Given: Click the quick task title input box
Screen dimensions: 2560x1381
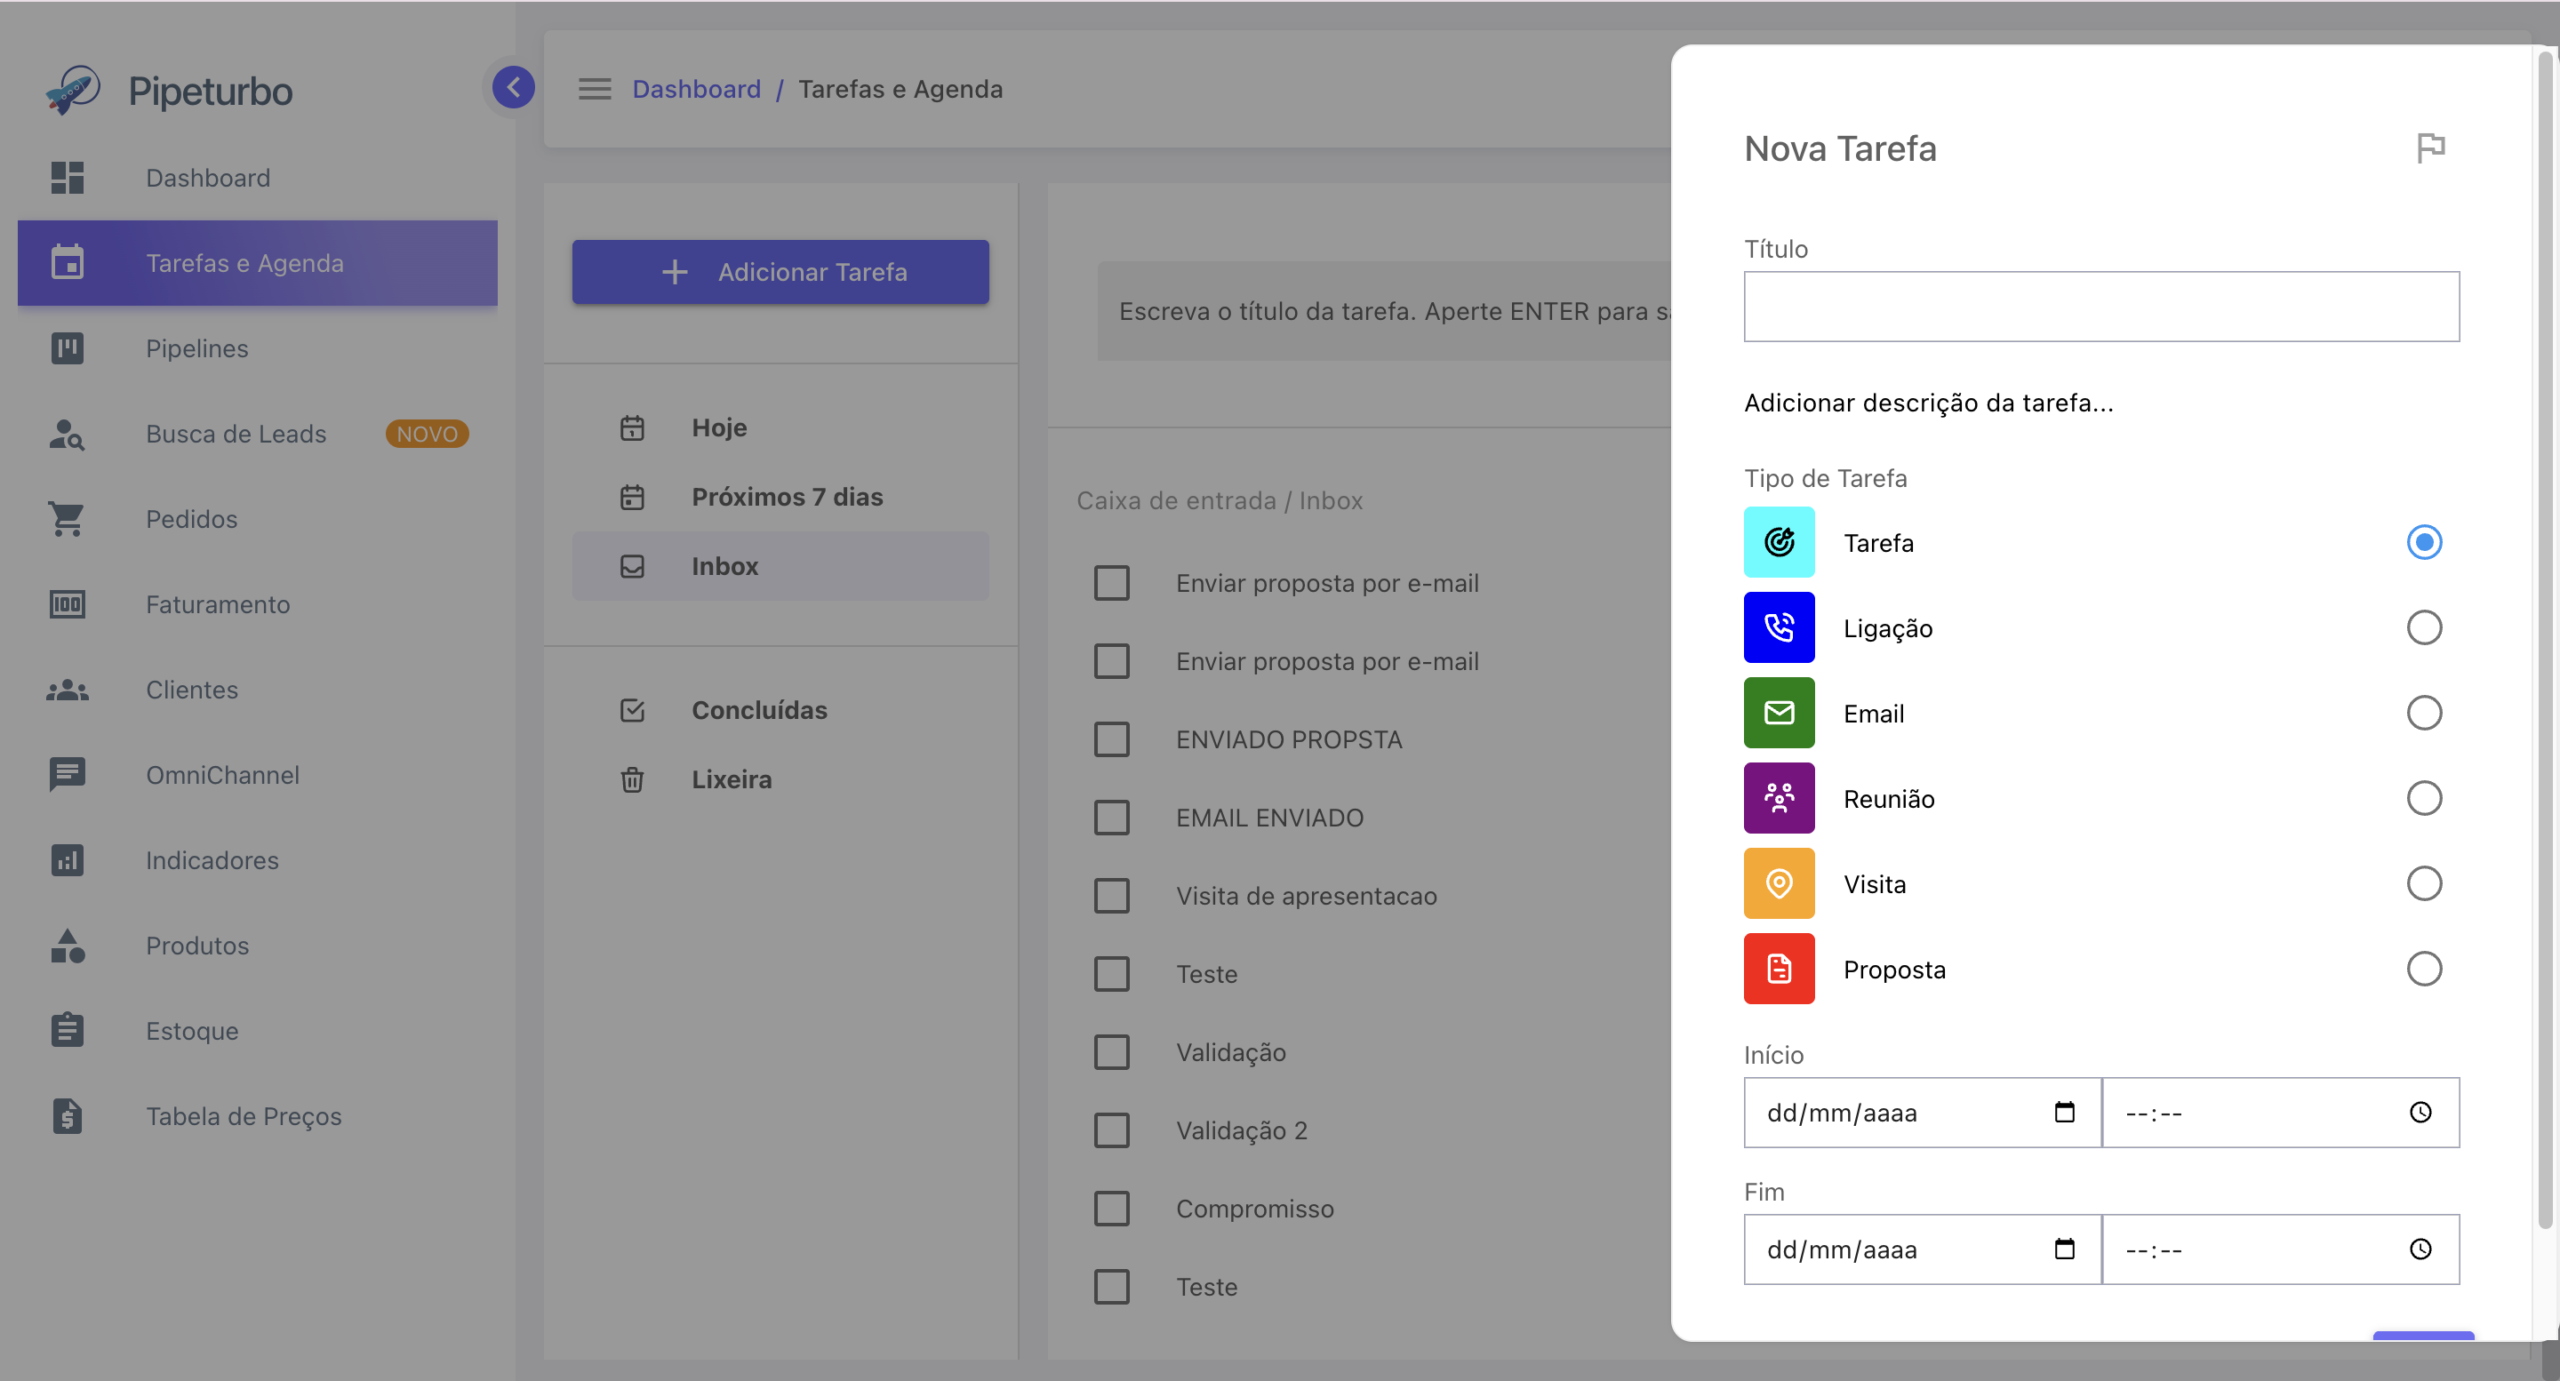Looking at the screenshot, I should [x=1385, y=311].
